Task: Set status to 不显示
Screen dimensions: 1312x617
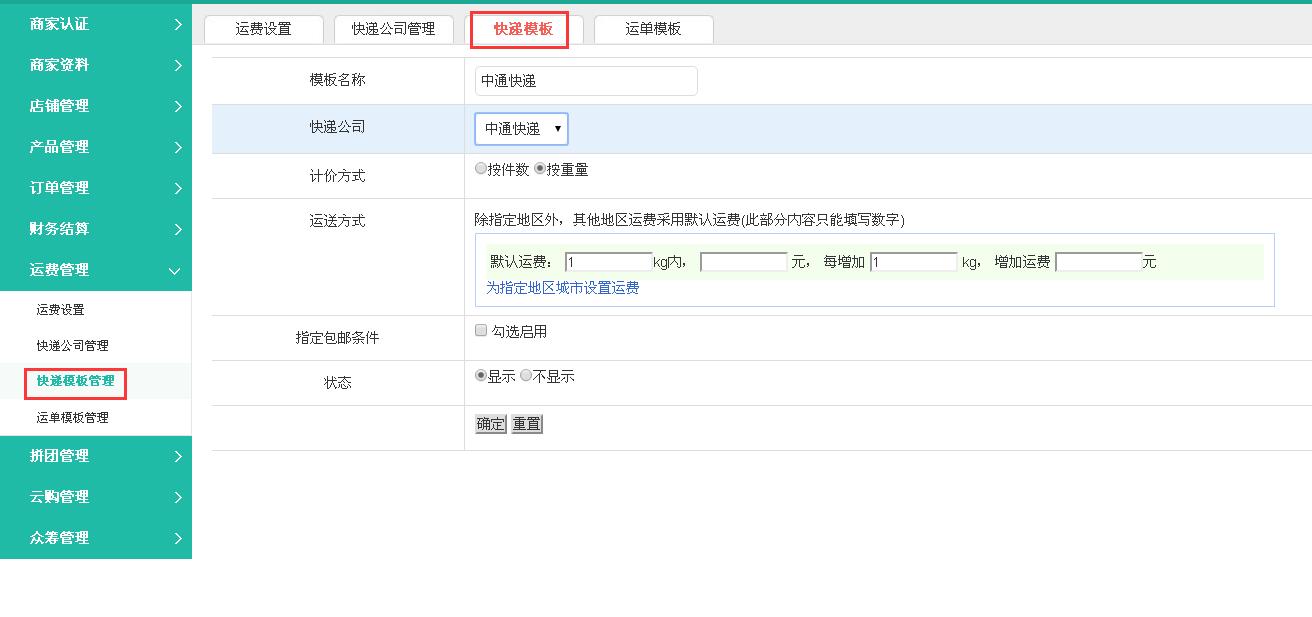Action: point(526,376)
